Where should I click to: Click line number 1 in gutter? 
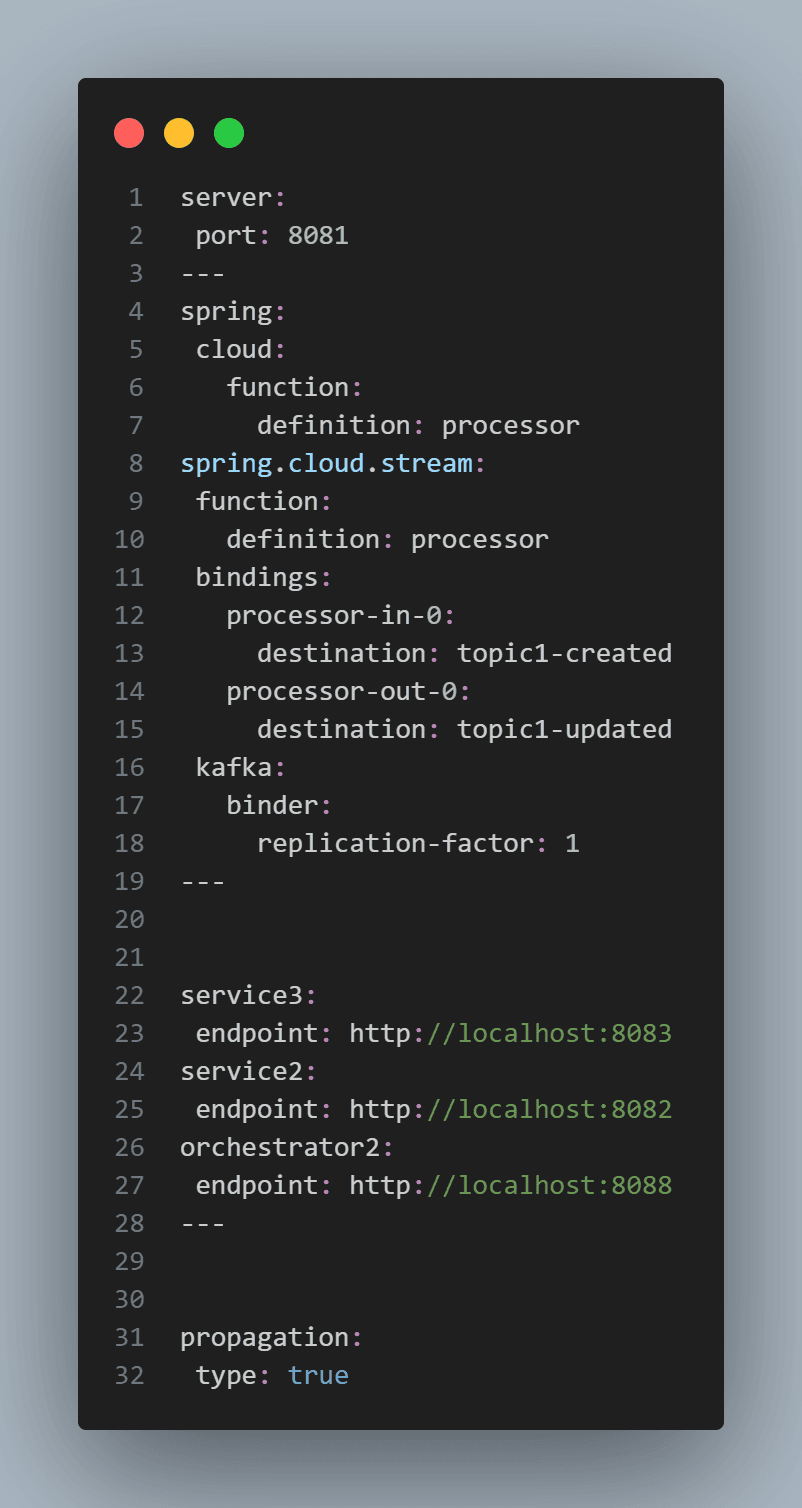tap(136, 198)
